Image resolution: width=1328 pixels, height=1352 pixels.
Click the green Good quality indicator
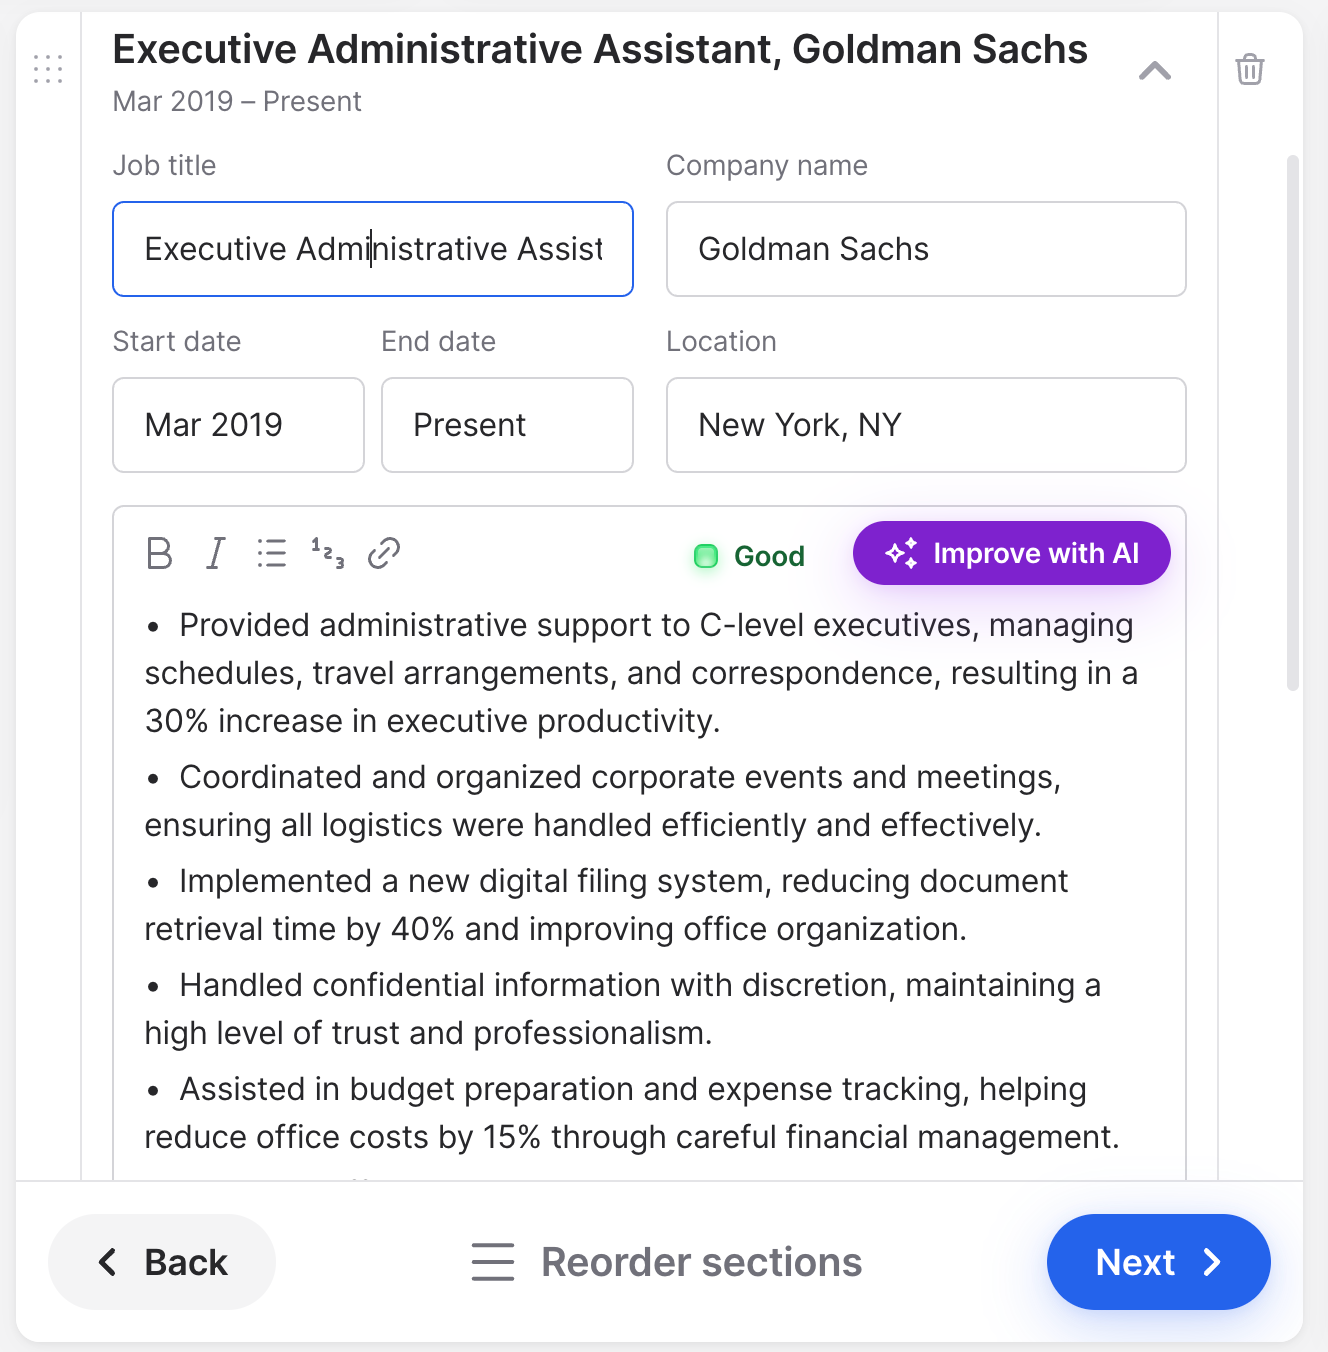[750, 556]
